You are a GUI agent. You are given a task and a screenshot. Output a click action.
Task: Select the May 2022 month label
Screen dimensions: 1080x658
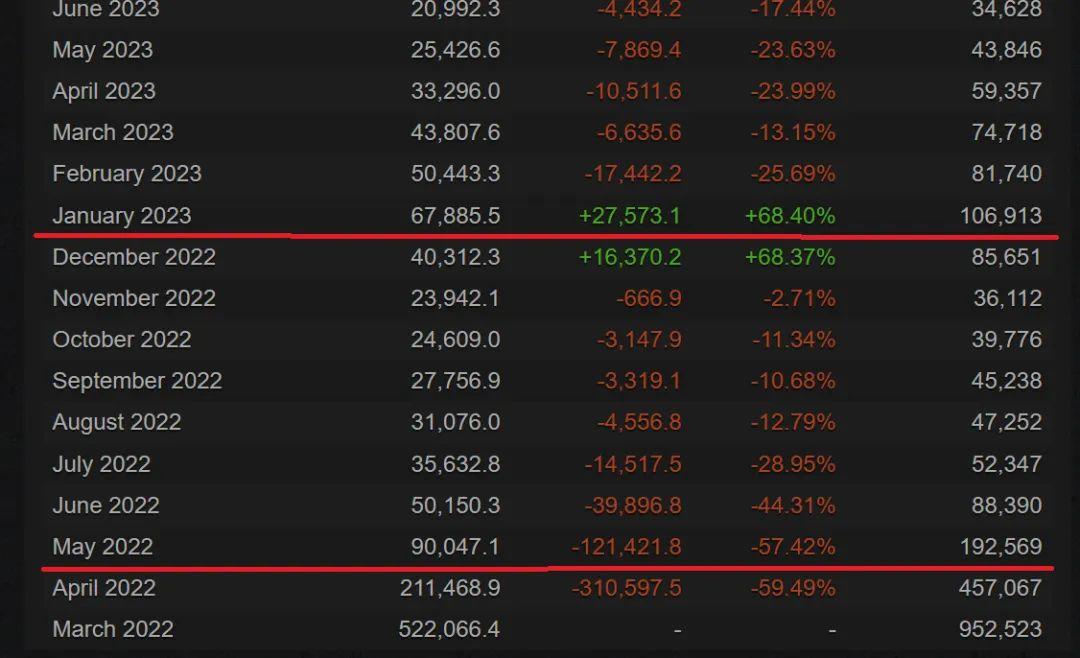(103, 547)
